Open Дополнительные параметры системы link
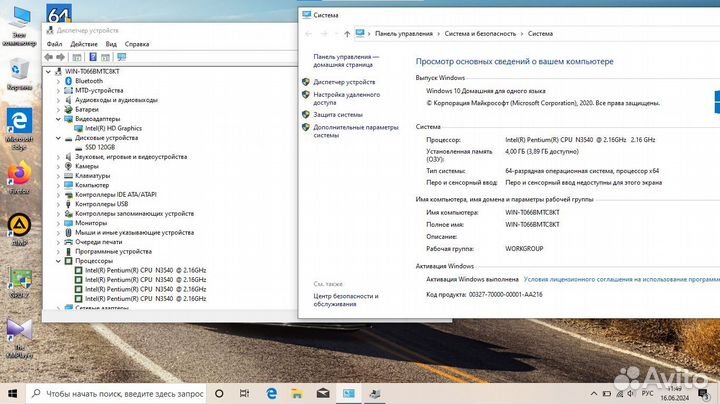Image resolution: width=720 pixels, height=404 pixels. tap(355, 131)
